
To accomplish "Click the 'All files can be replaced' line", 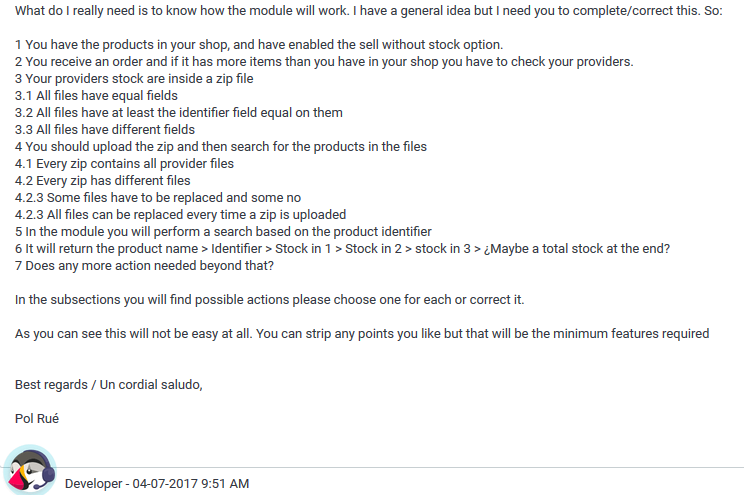I will [x=180, y=214].
